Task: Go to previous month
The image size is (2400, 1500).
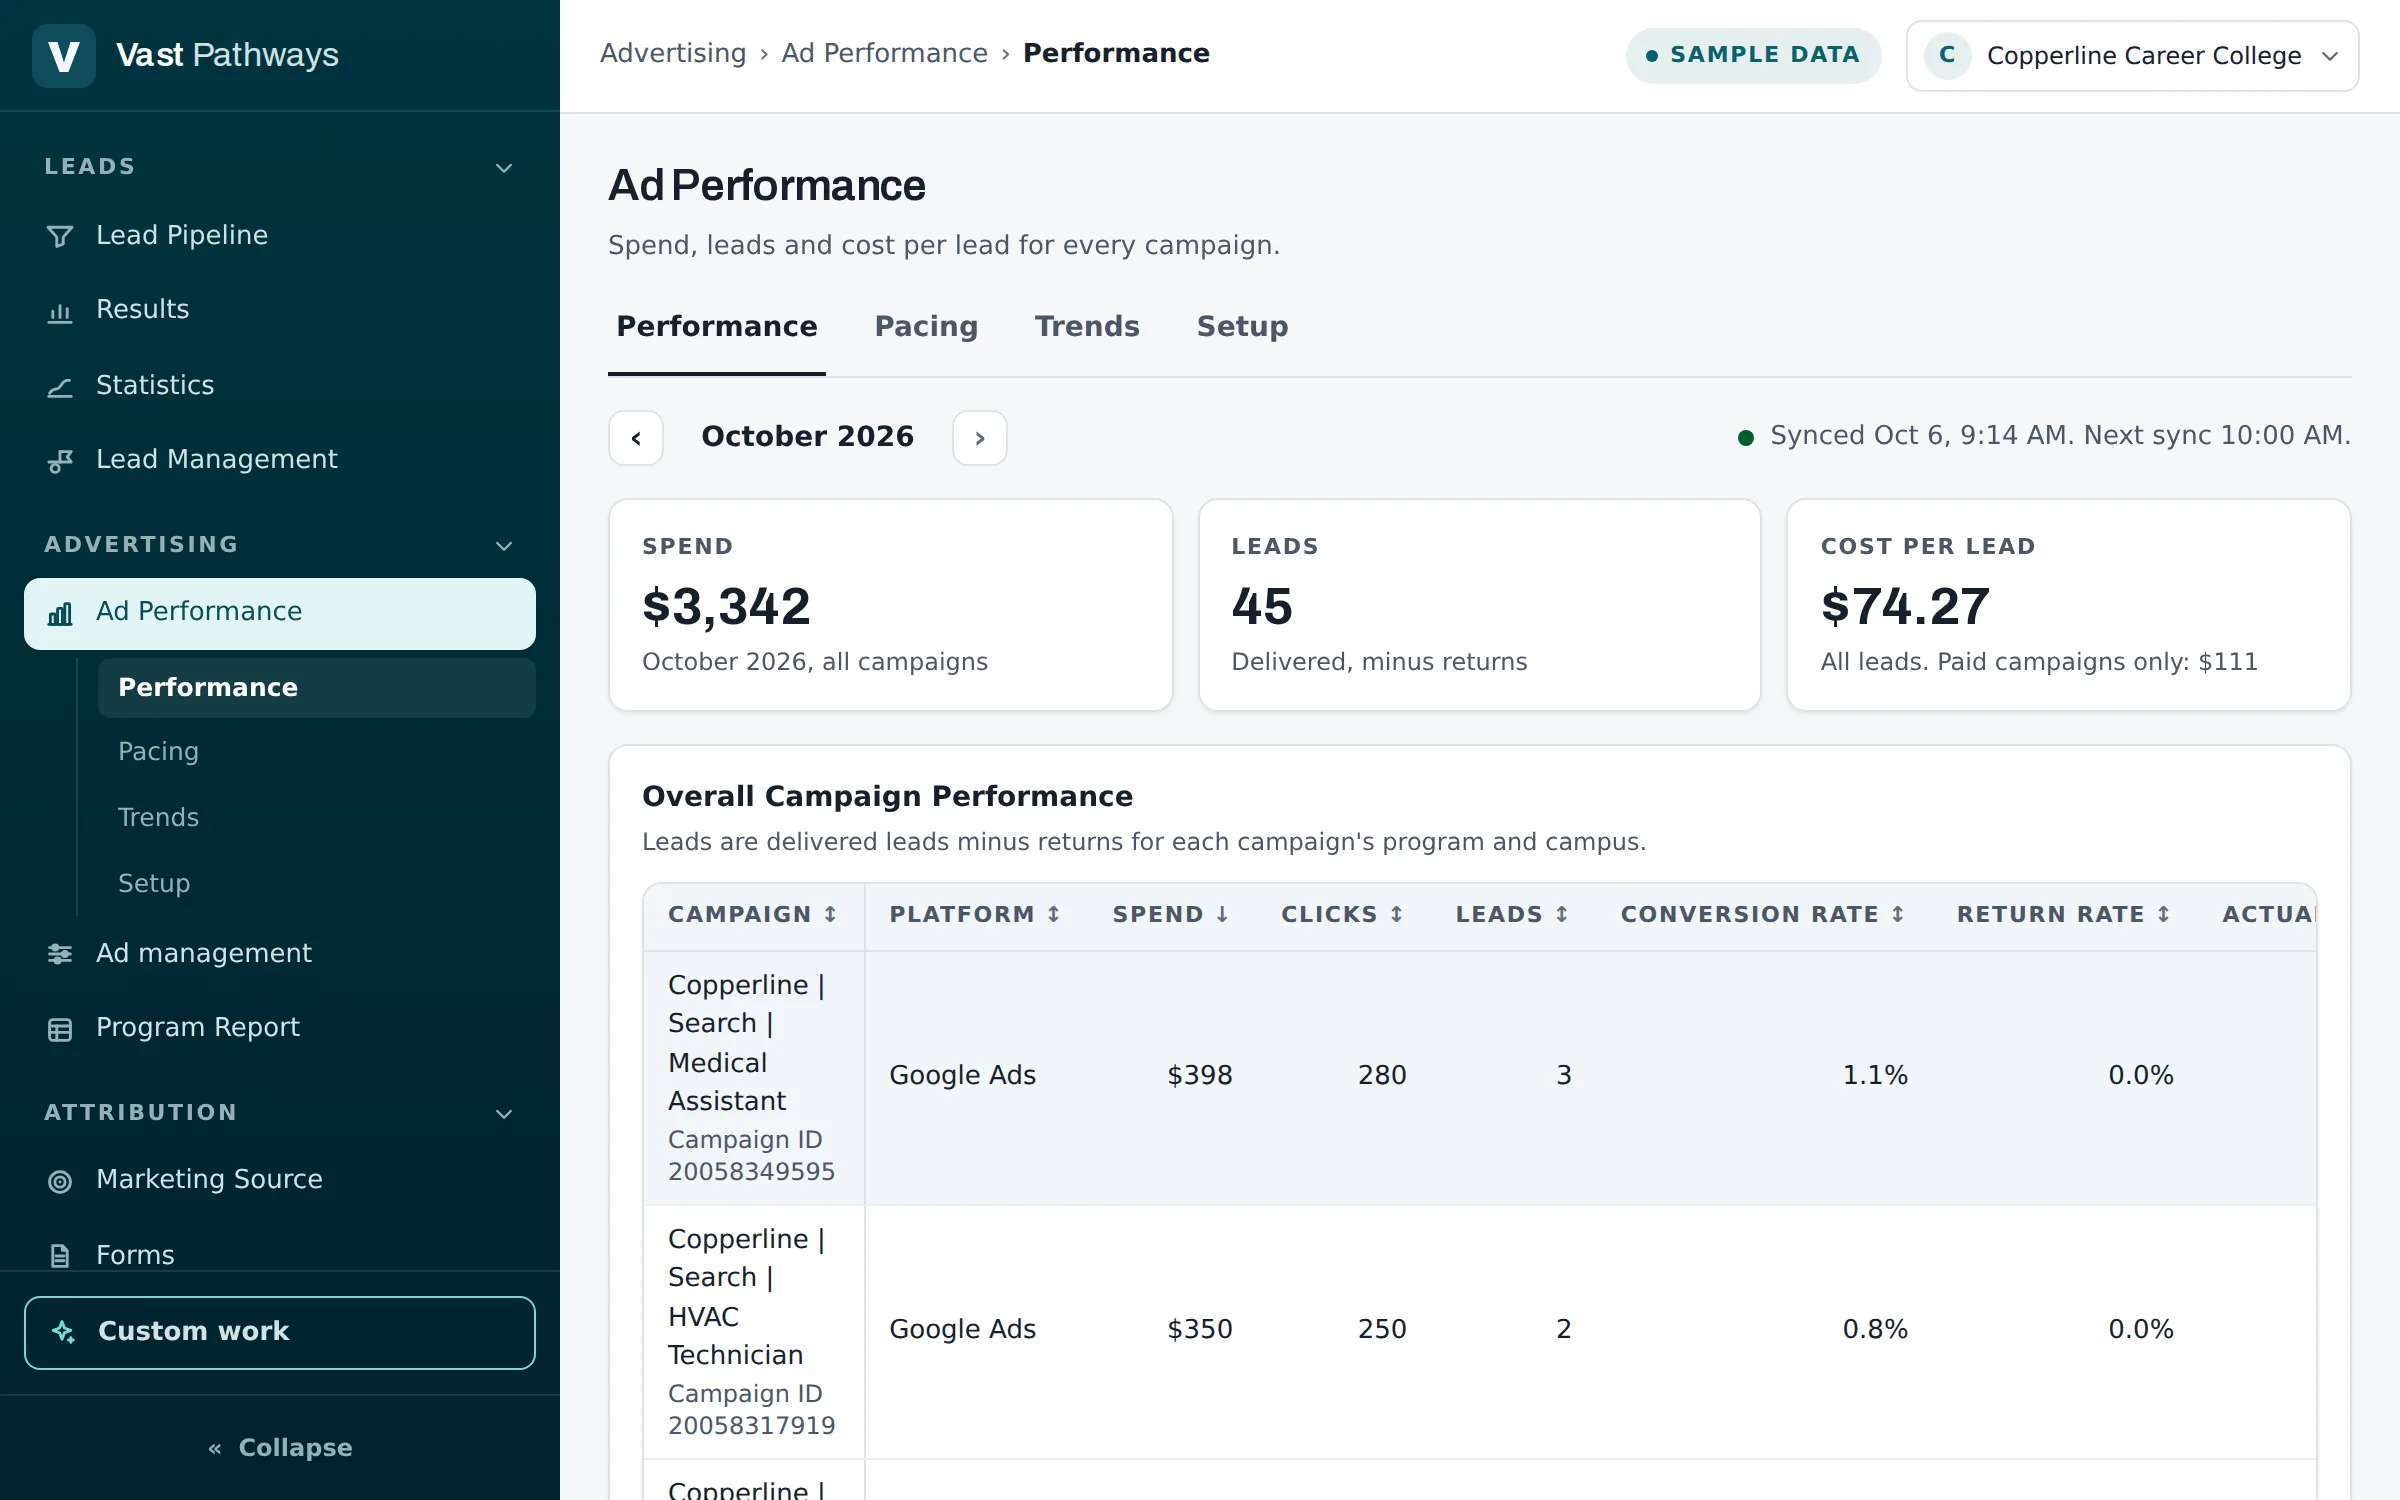Action: tap(636, 438)
